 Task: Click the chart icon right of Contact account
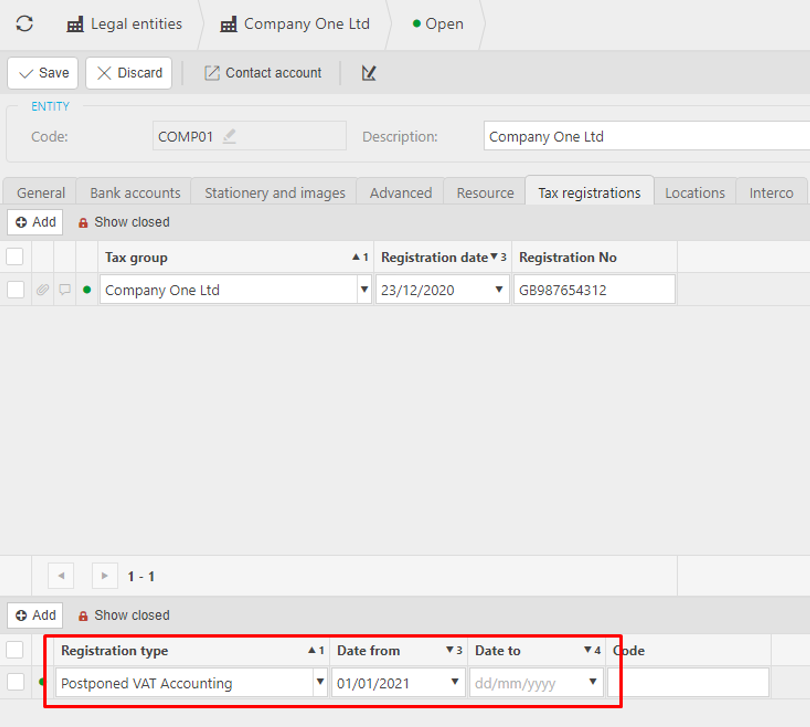pos(369,73)
